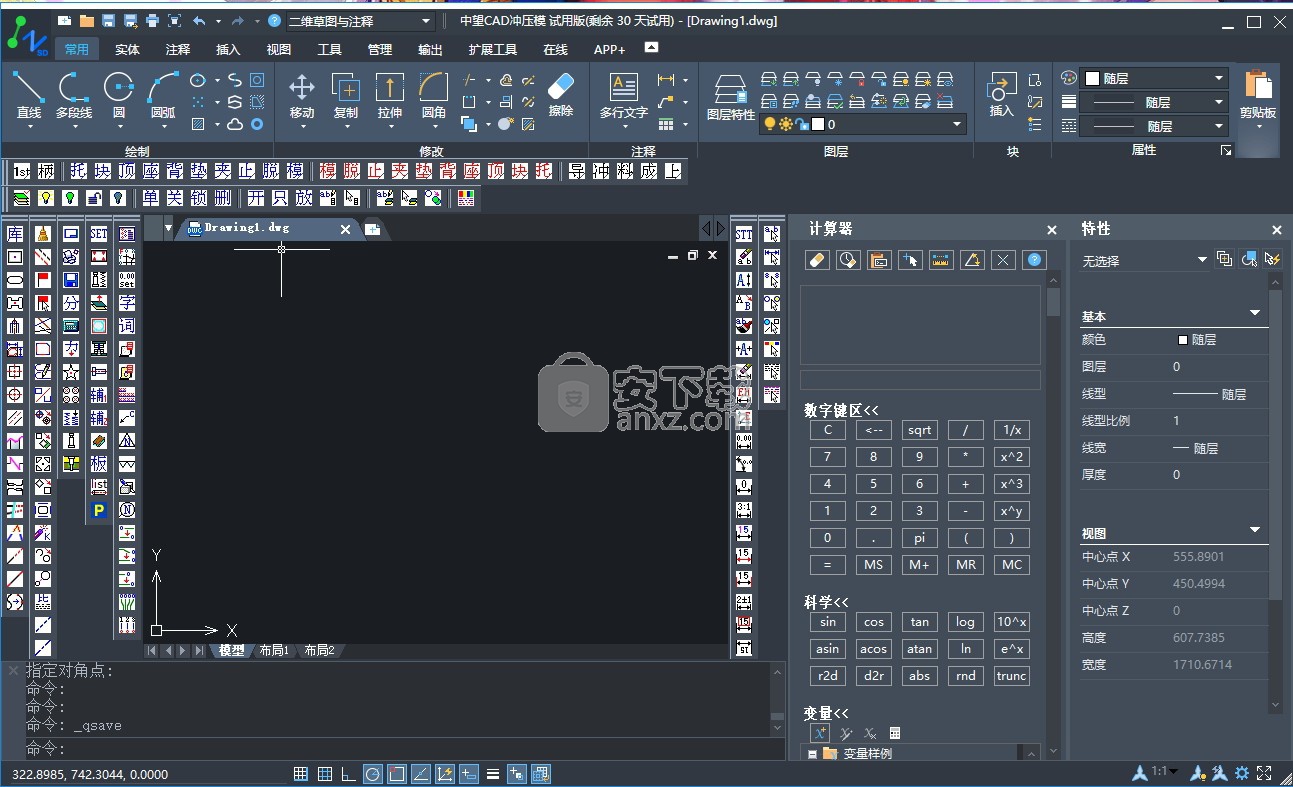1293x787 pixels.
Task: Click the pi calculator button
Action: (x=919, y=538)
